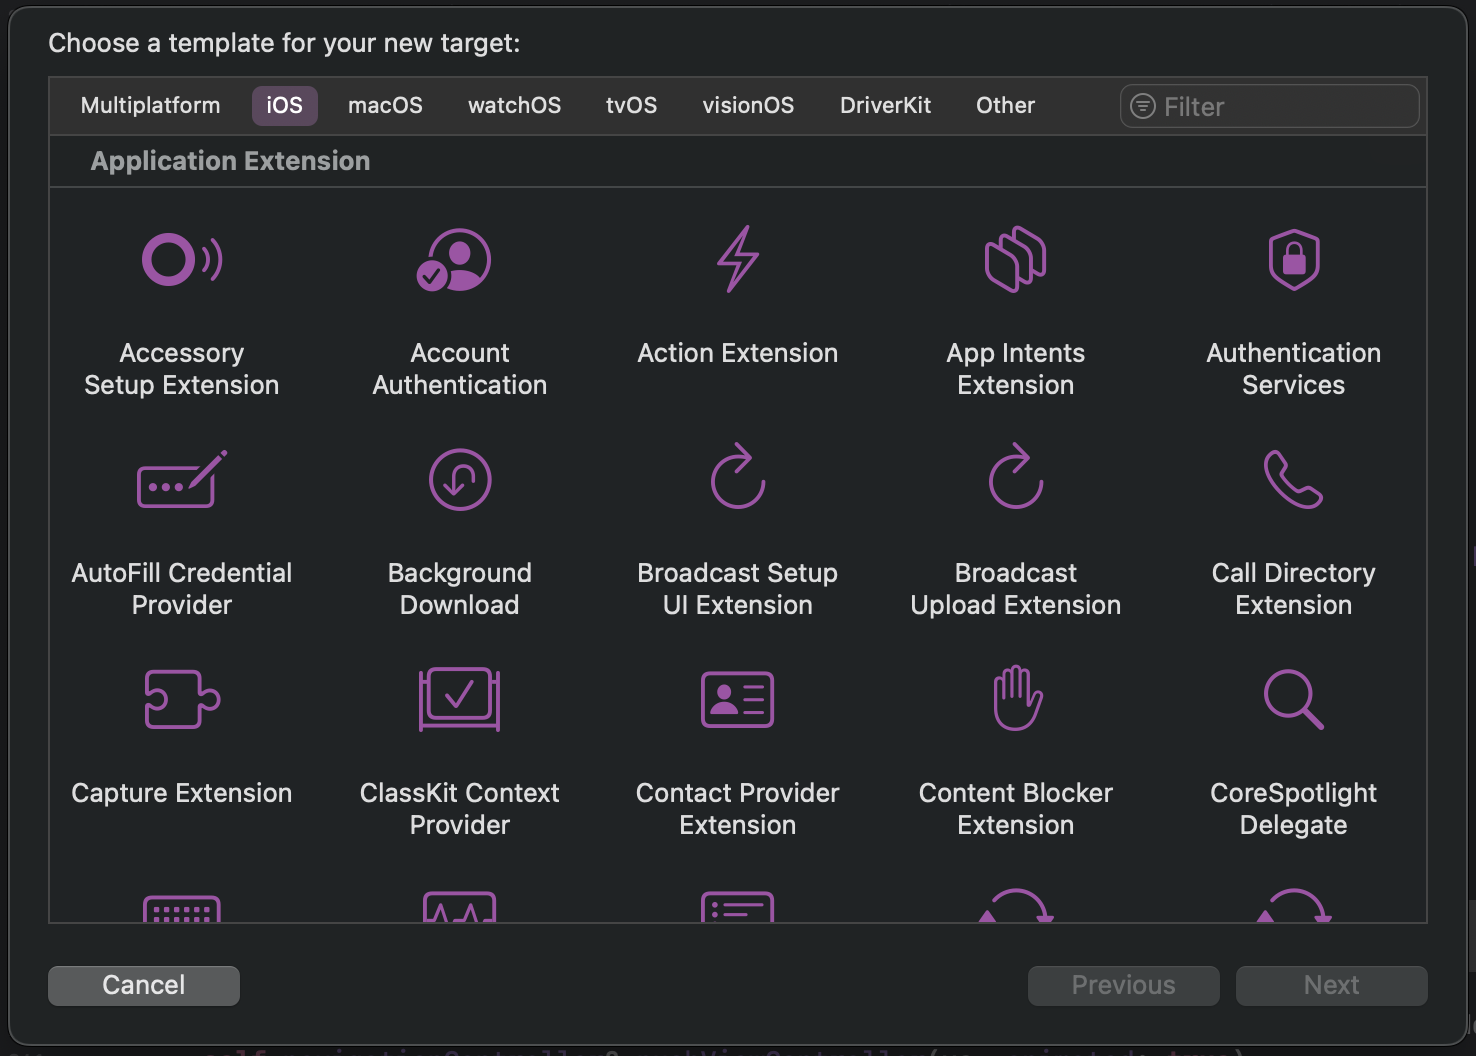Choose the Call Directory Extension phone icon
1476x1056 pixels.
[1293, 480]
